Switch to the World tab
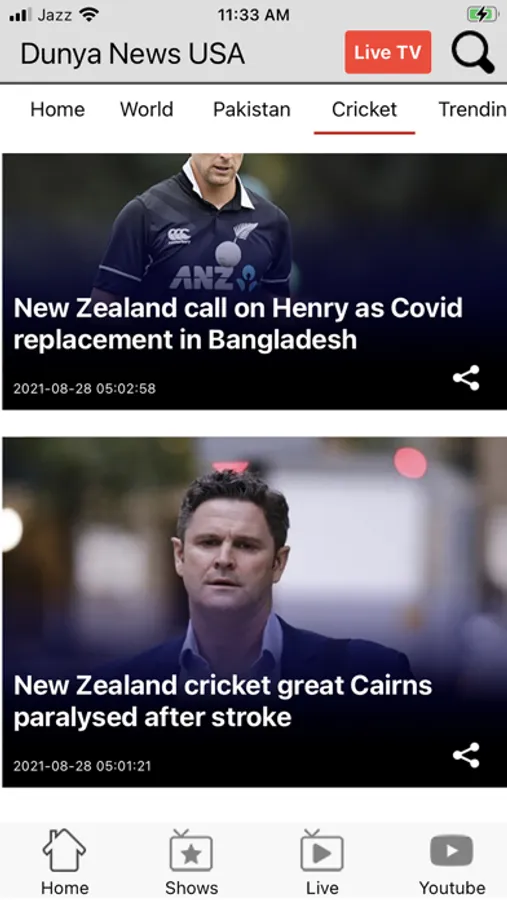 coord(146,109)
